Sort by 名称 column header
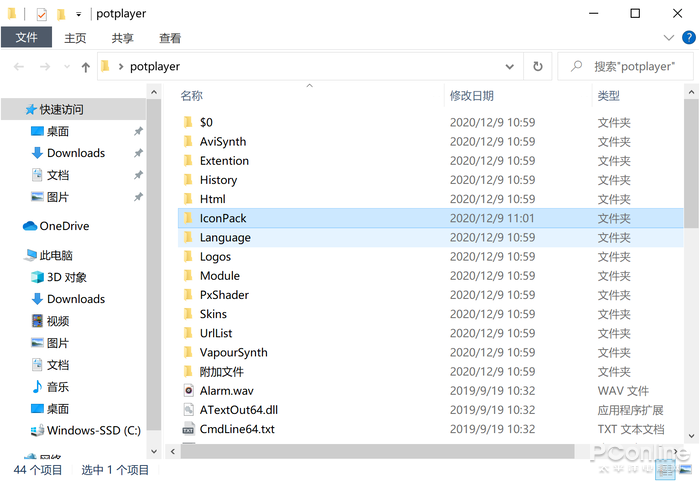 [x=192, y=96]
